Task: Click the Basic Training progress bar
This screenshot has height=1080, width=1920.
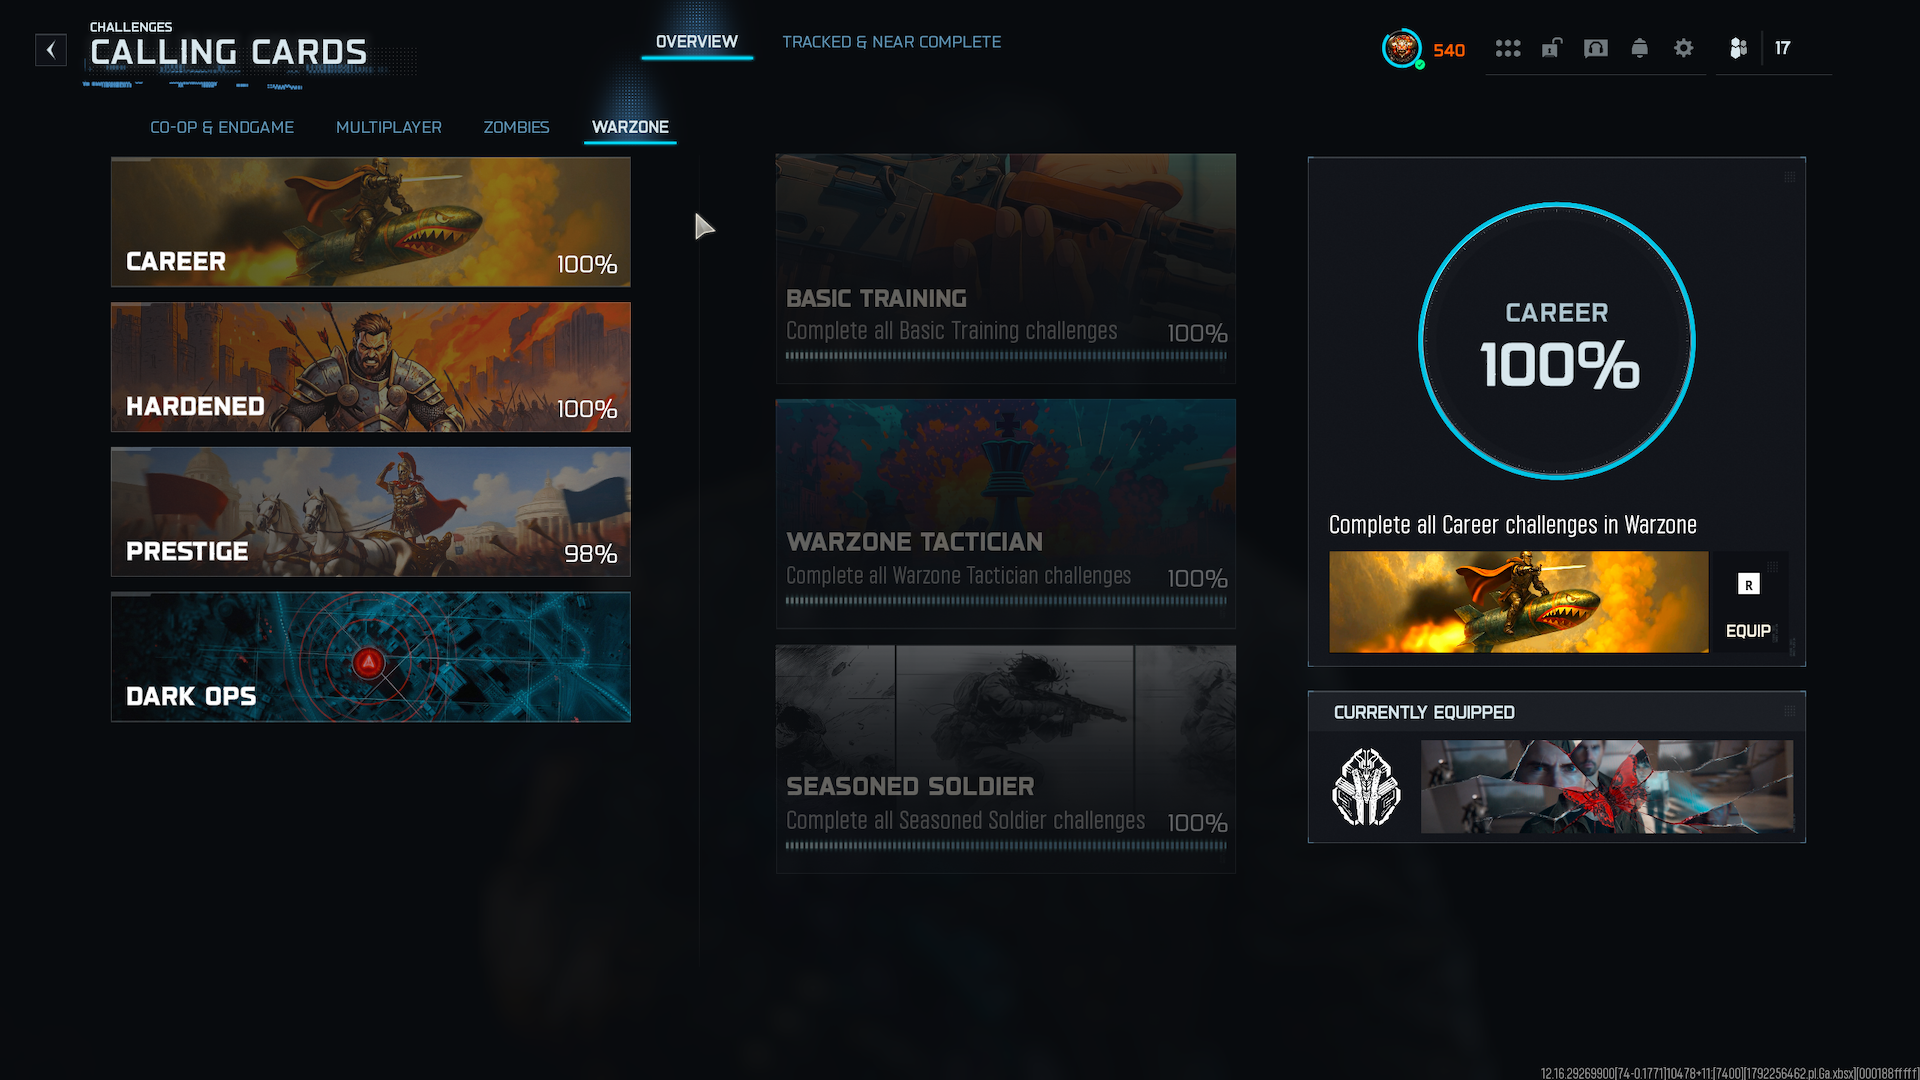Action: coord(1006,355)
